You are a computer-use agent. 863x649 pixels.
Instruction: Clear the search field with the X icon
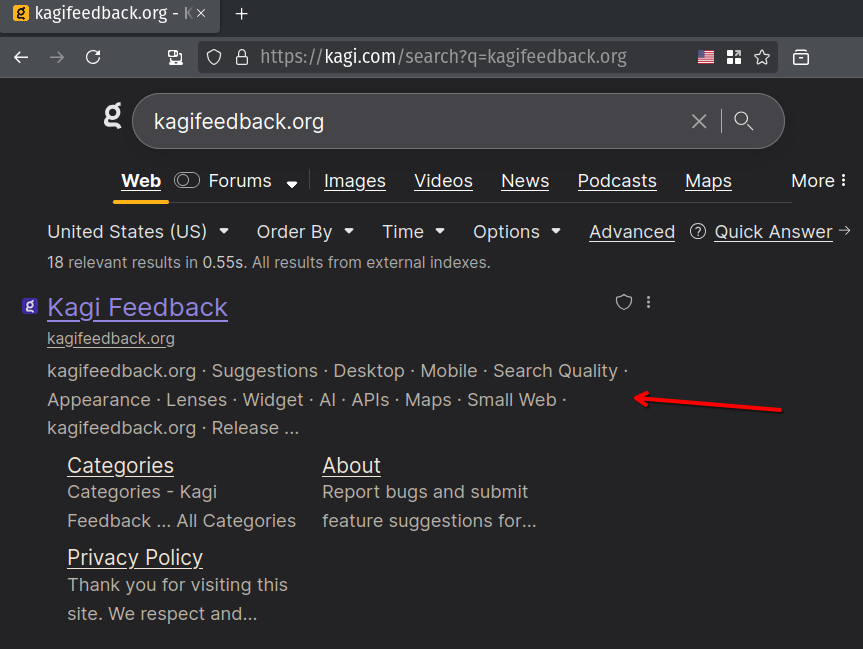tap(699, 121)
